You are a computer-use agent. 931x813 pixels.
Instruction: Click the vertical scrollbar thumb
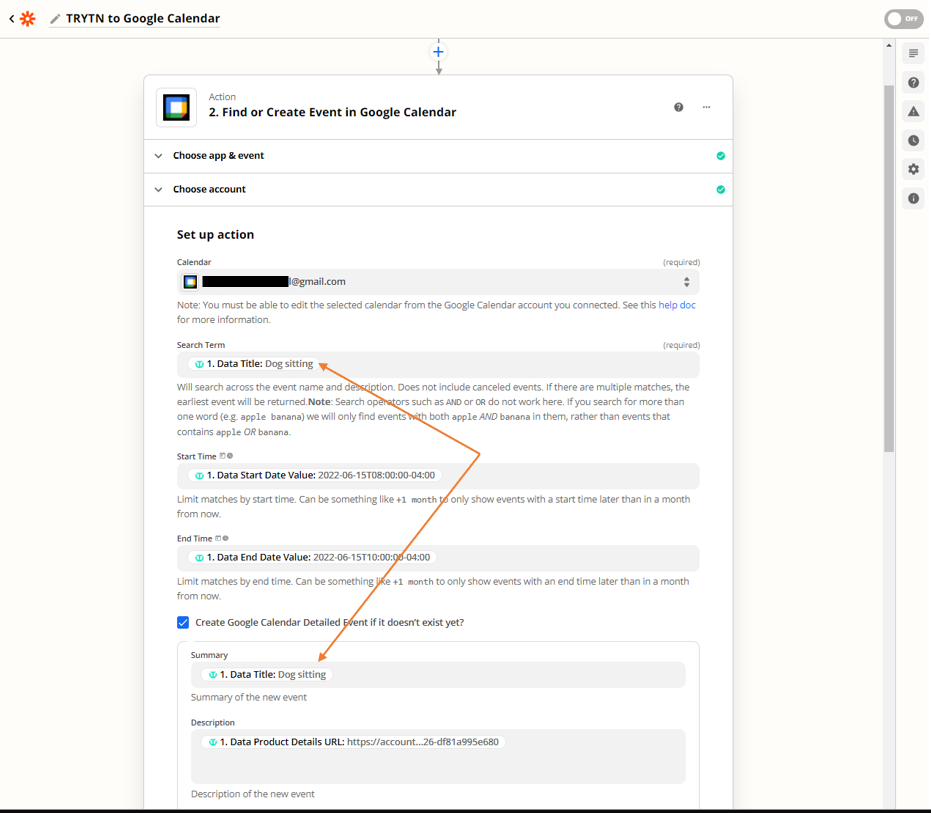coord(889,268)
